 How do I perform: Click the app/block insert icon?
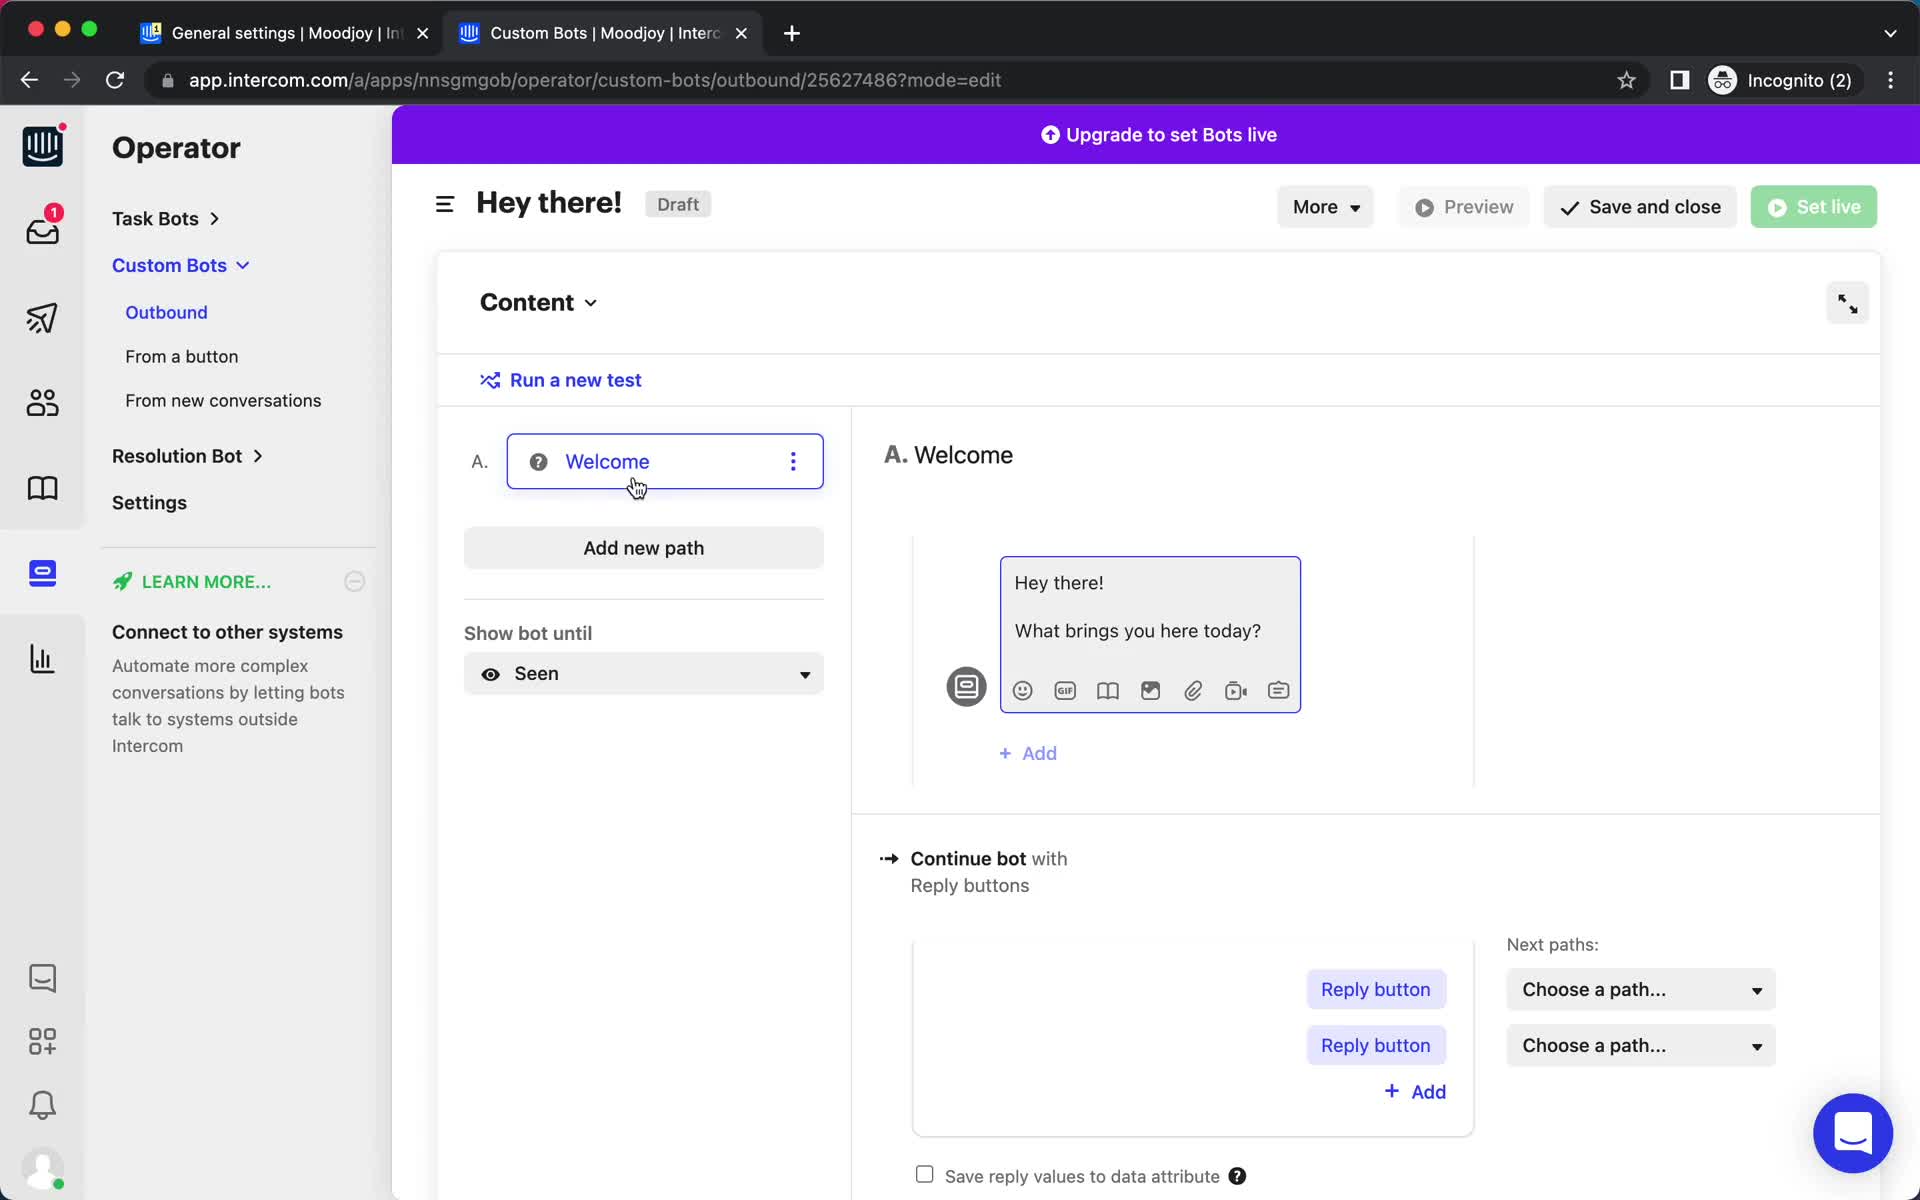1279,690
